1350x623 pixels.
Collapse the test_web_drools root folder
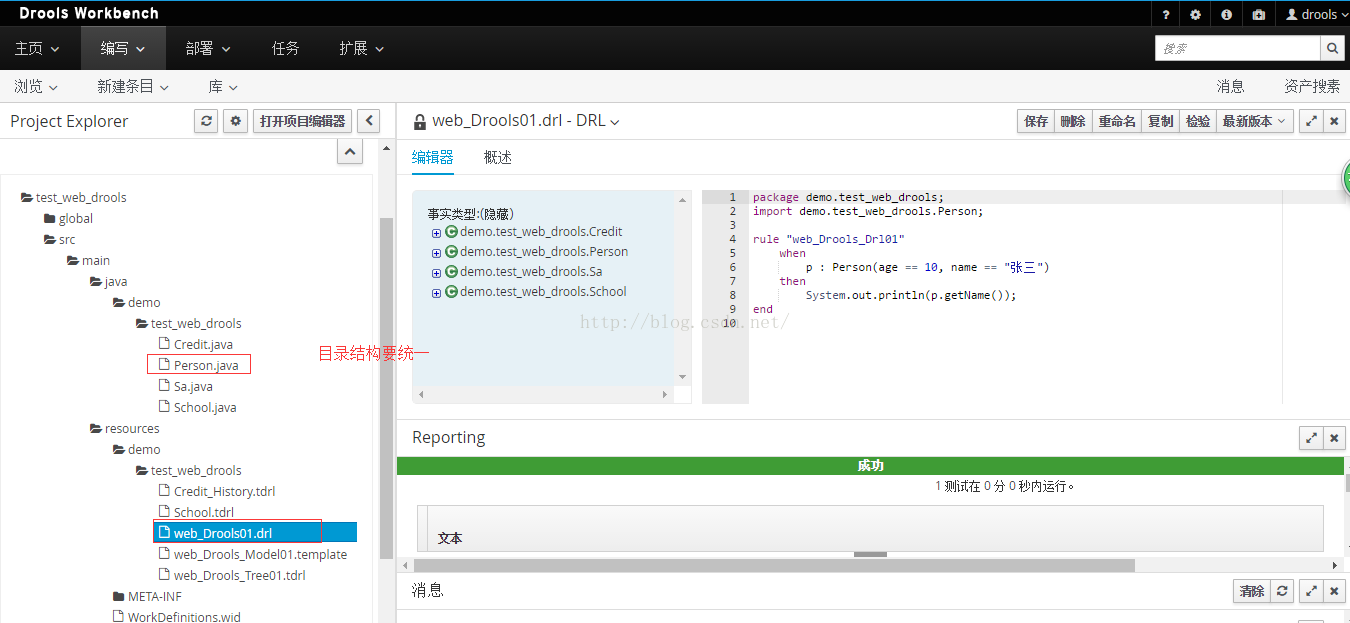(74, 197)
